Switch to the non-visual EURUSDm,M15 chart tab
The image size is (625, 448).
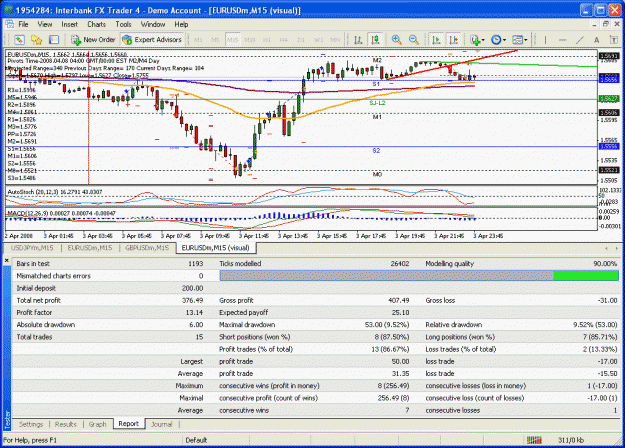click(90, 248)
